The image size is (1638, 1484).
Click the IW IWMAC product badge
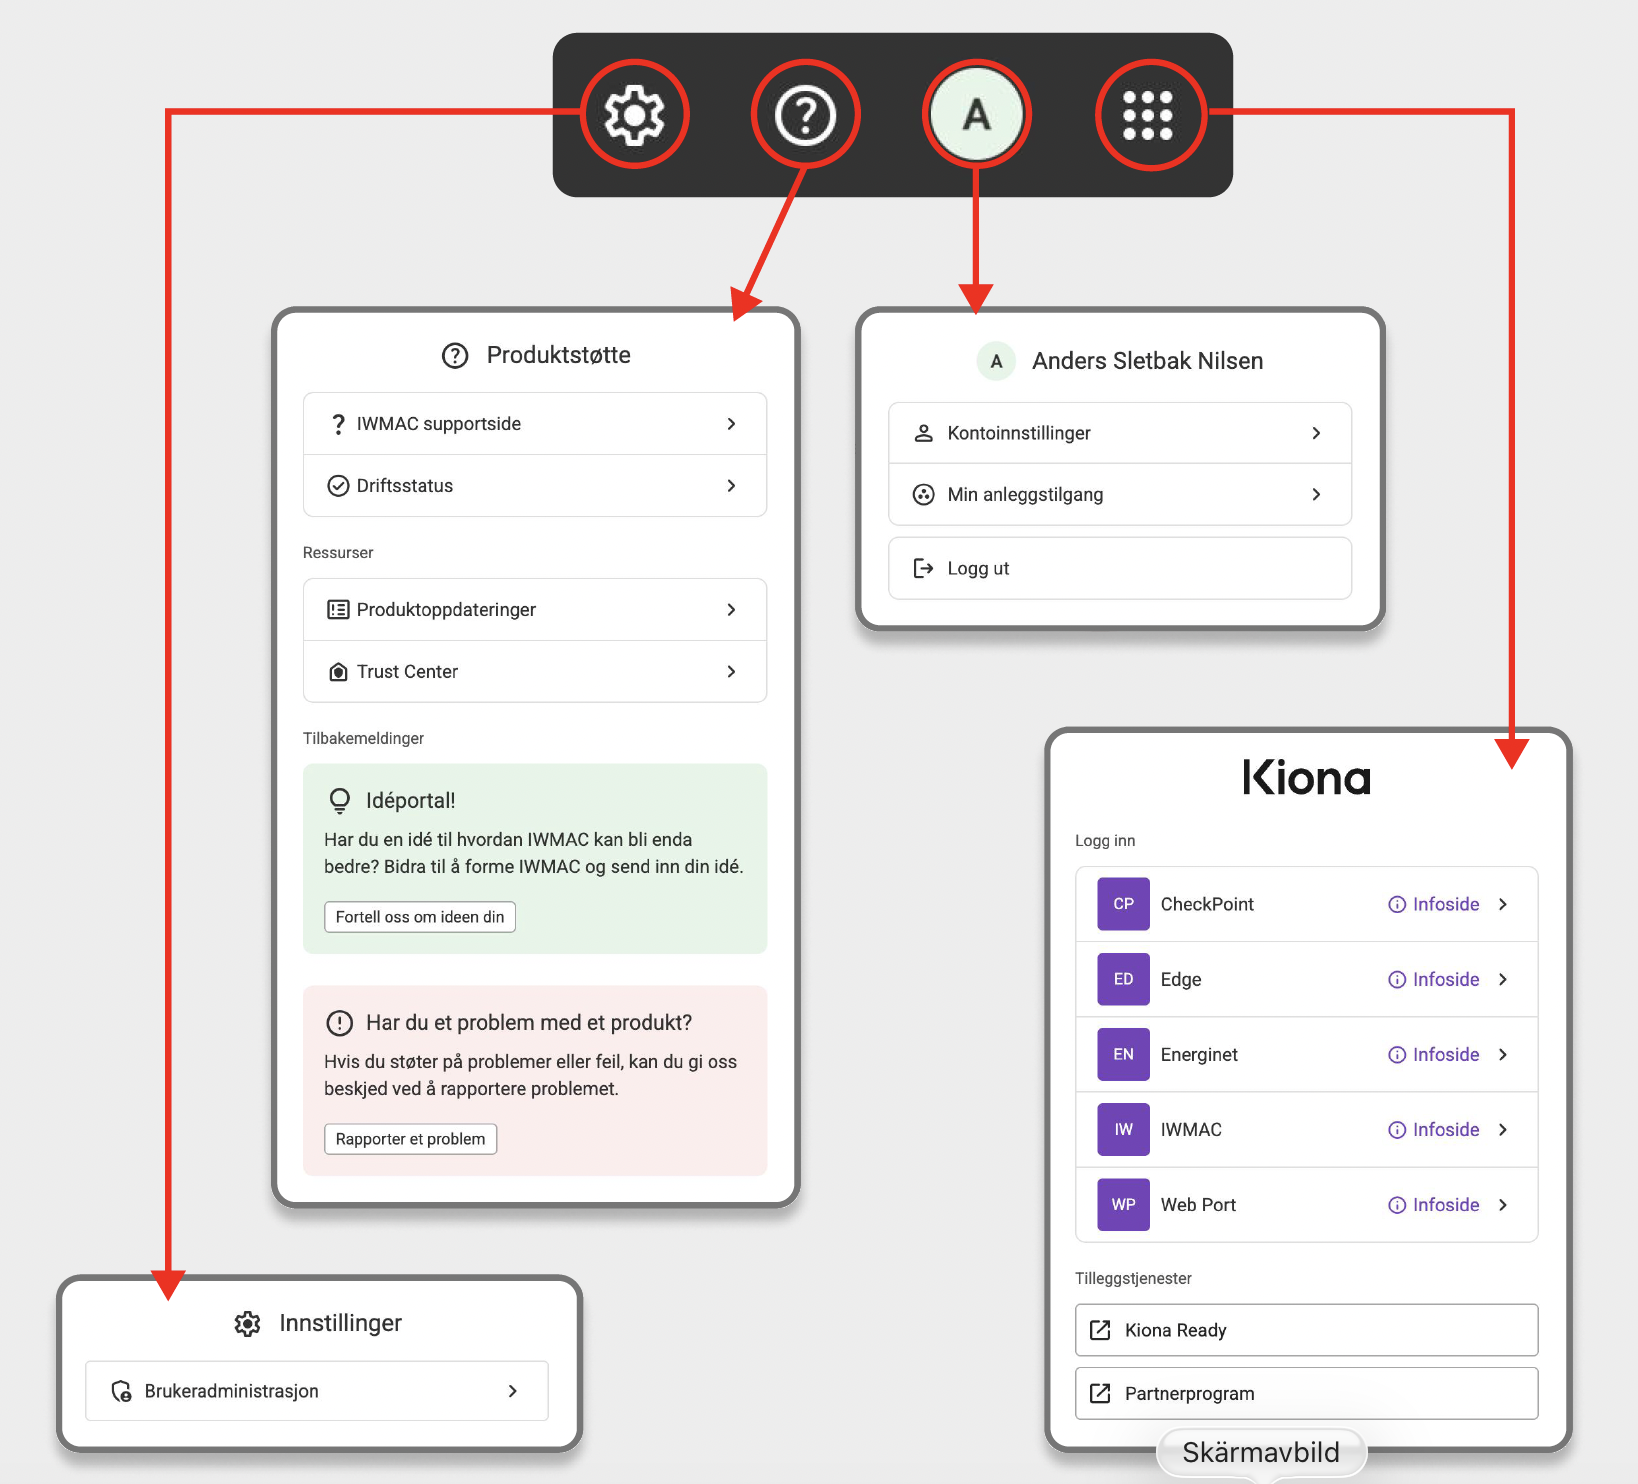(x=1123, y=1129)
